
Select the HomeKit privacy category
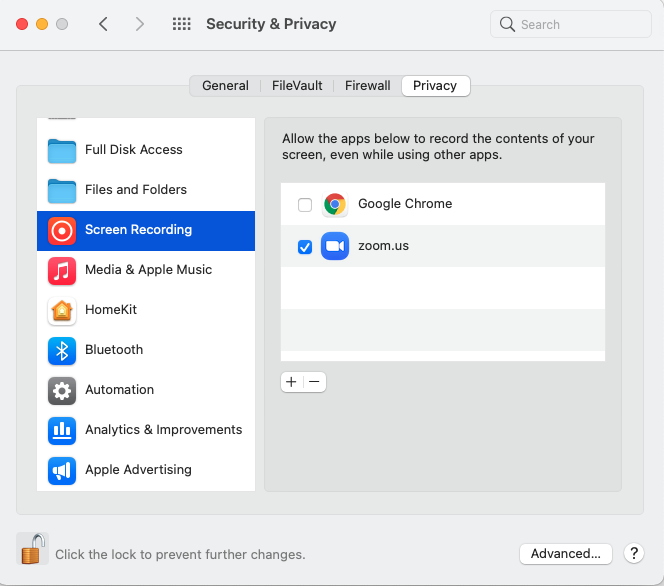point(110,310)
